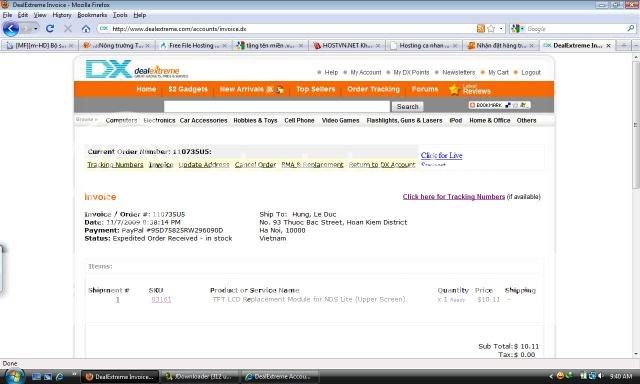Open the $2 Gadgets nav item
This screenshot has width=640, height=384.
(x=188, y=89)
